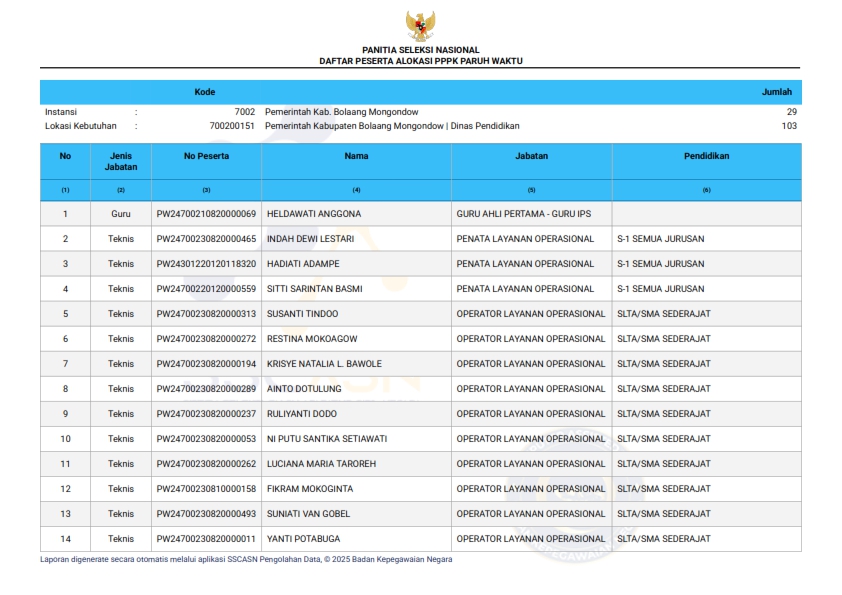
Task: Click the Jumlah header label
Action: pos(776,92)
